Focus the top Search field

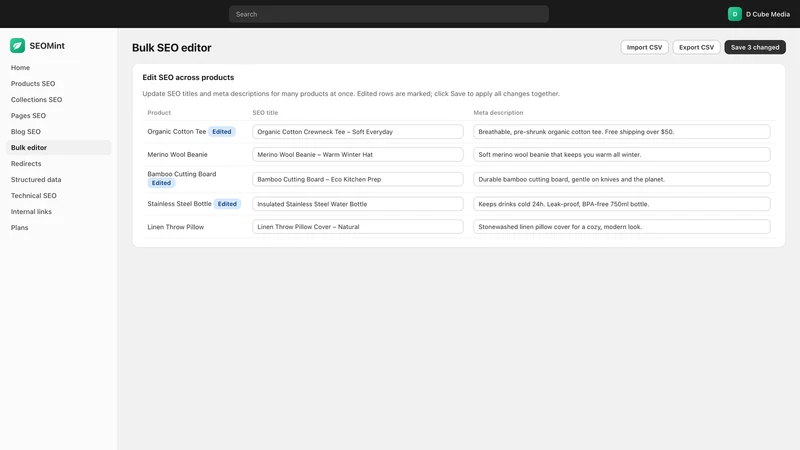click(x=389, y=14)
